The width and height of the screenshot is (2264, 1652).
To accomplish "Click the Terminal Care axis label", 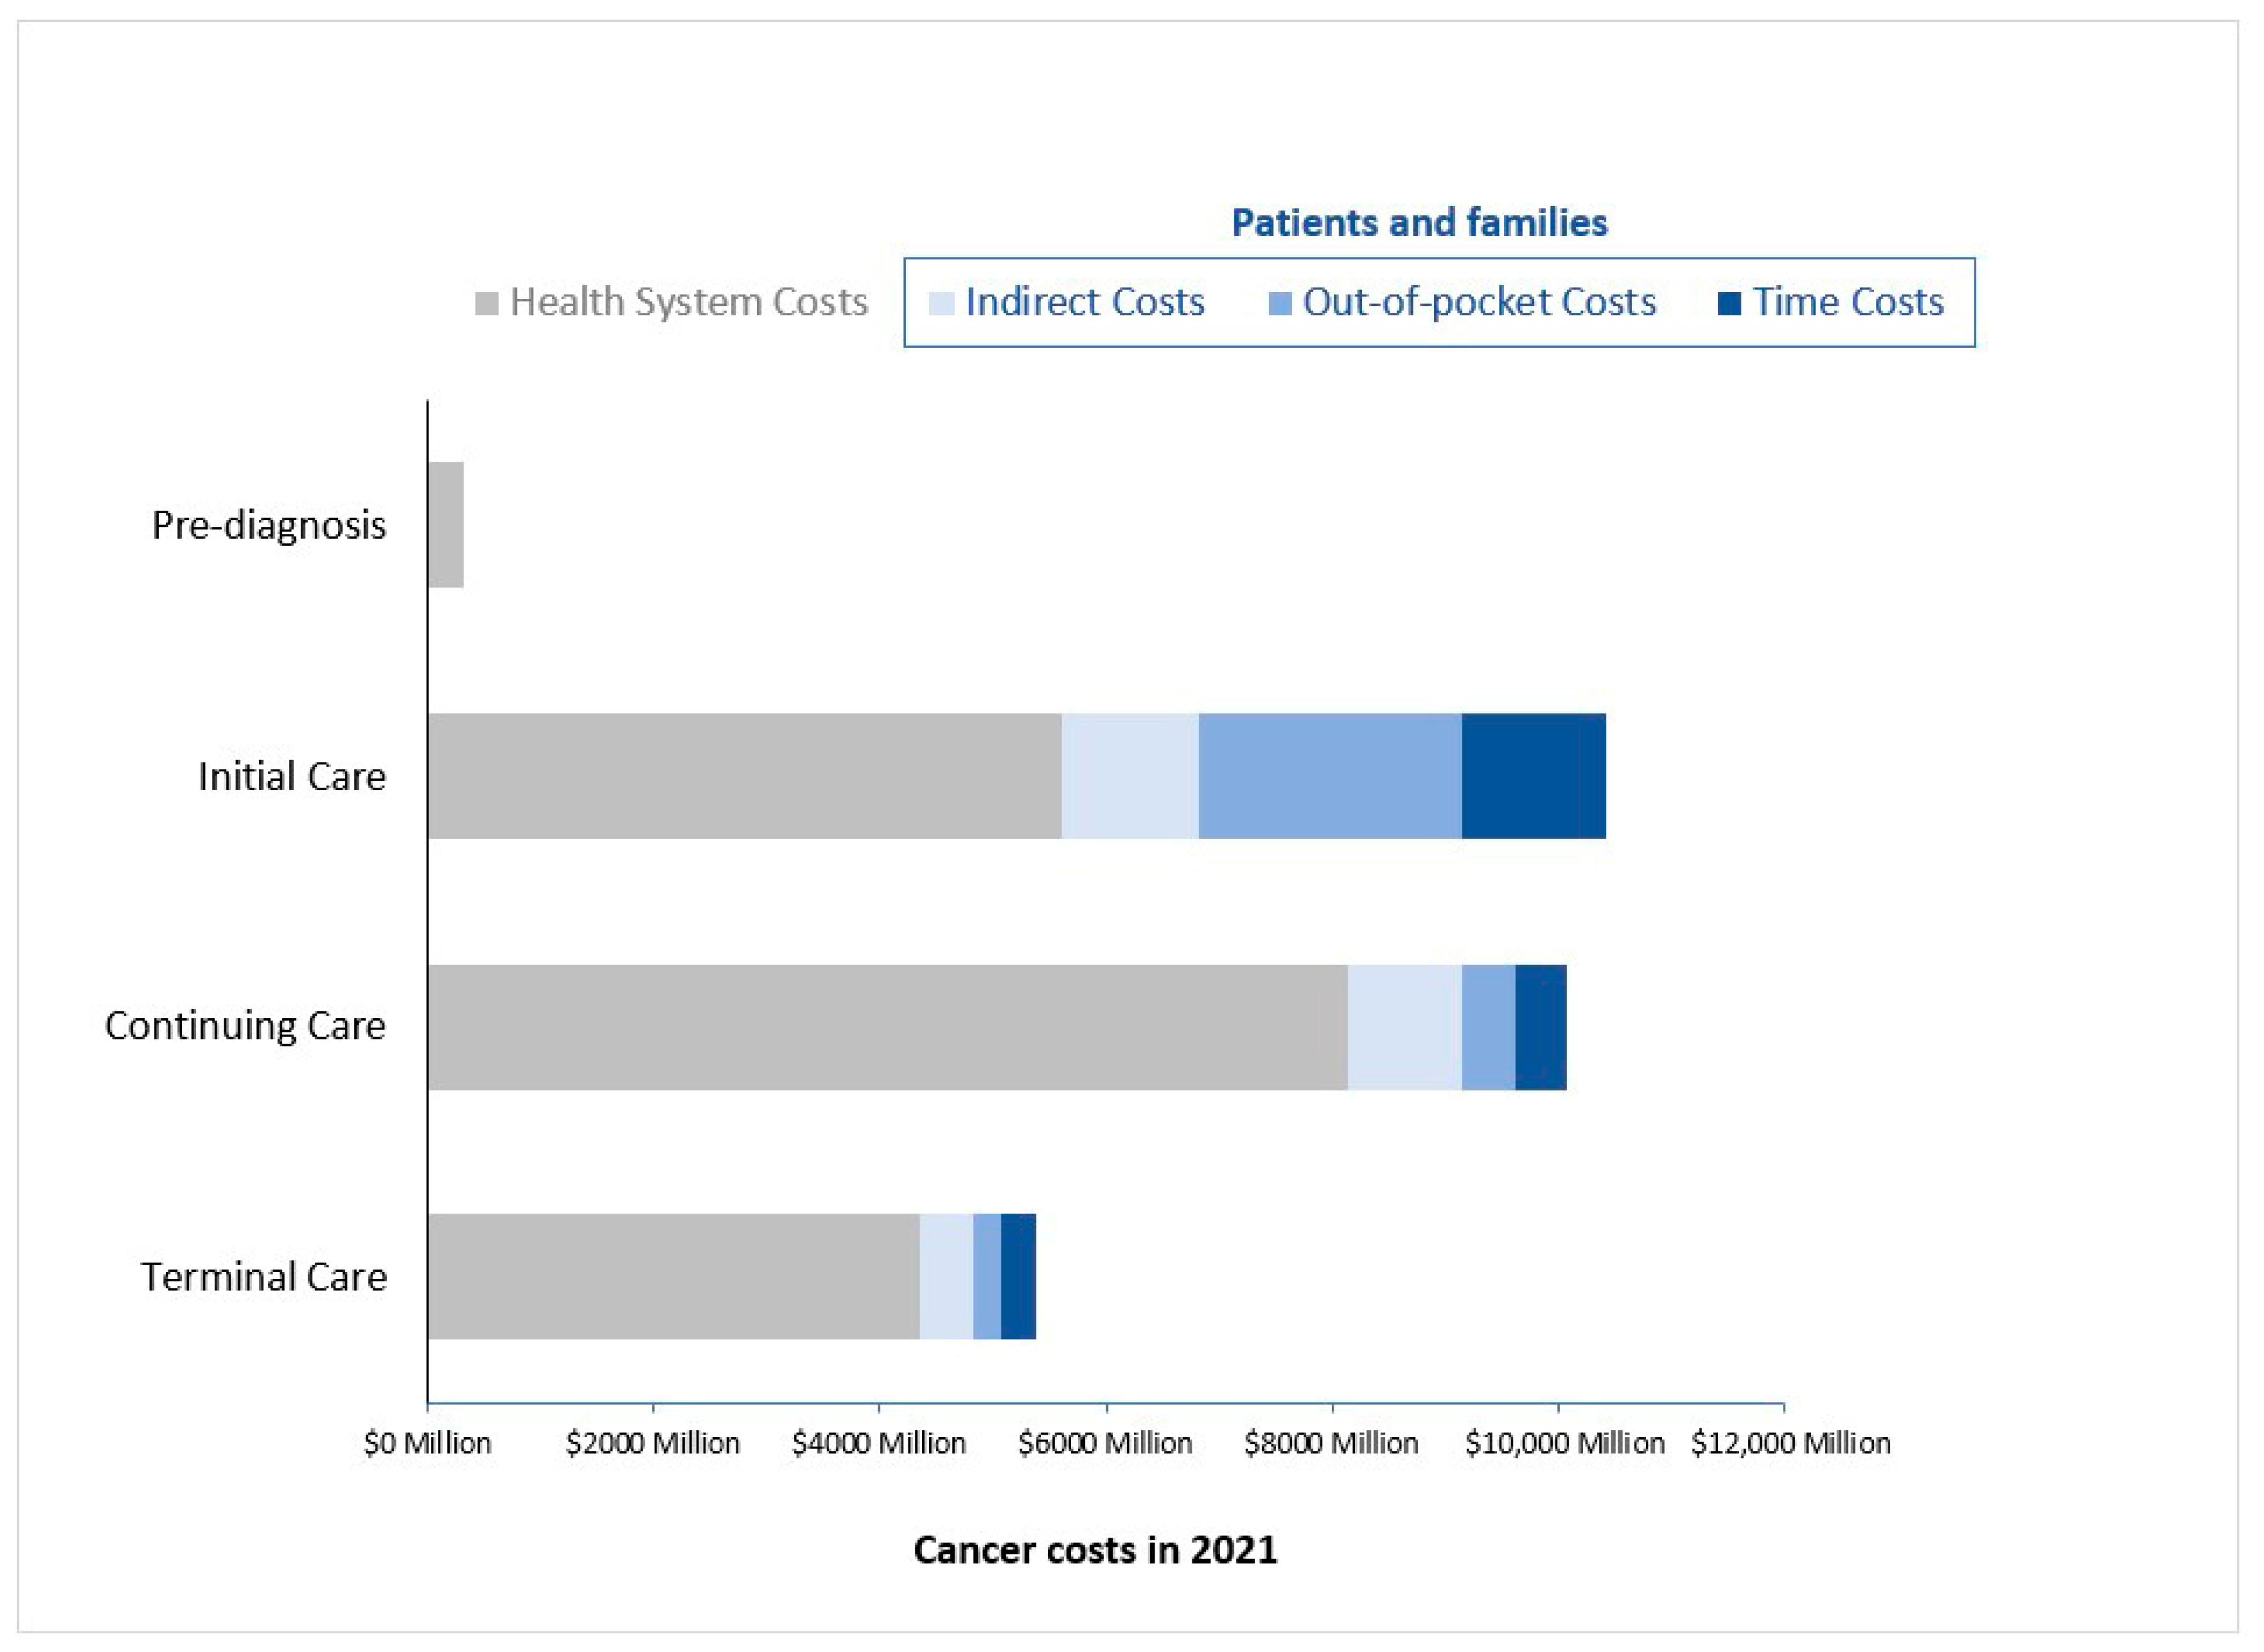I will coord(263,1277).
